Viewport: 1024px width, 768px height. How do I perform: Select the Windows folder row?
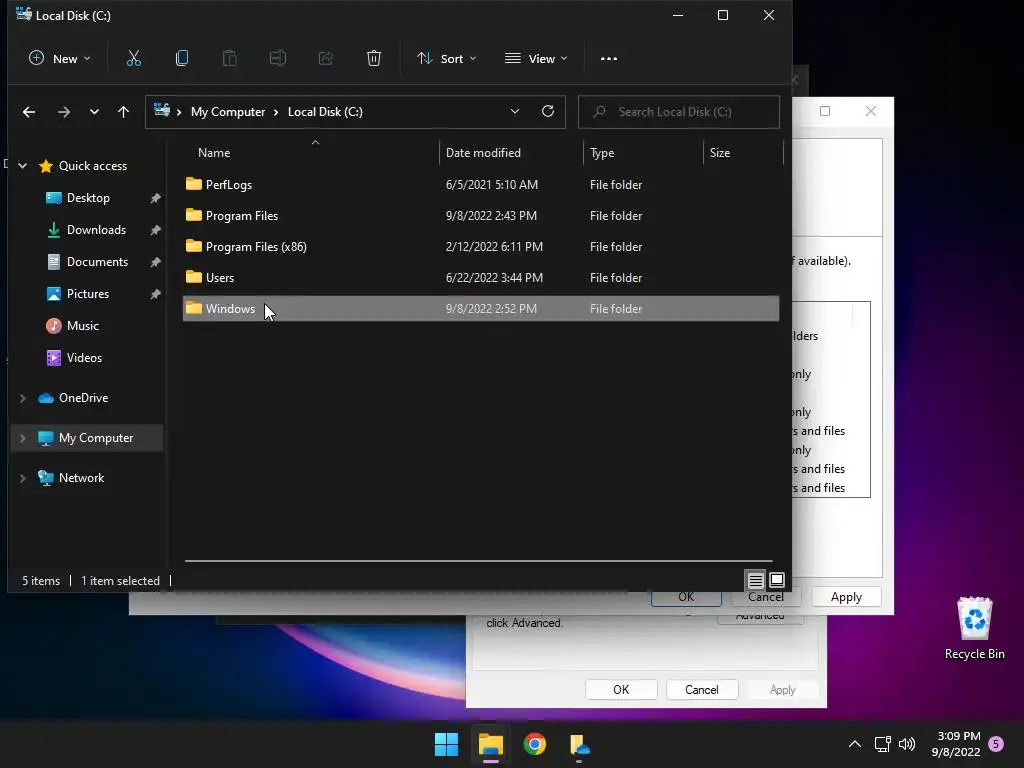[481, 309]
